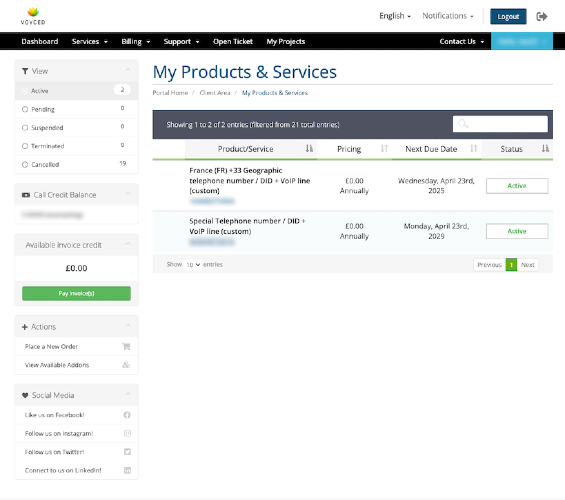
Task: Click the Instagram icon in Social Media
Action: click(x=127, y=433)
